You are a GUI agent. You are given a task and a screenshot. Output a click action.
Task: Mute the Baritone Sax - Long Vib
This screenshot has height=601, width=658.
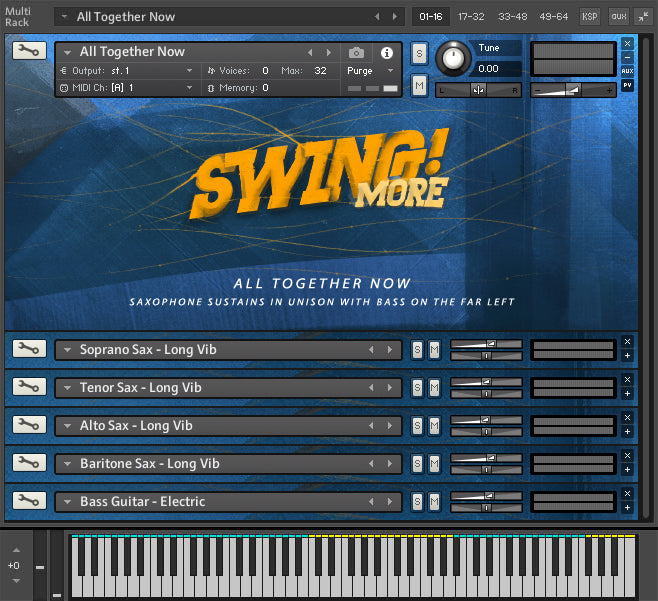434,463
